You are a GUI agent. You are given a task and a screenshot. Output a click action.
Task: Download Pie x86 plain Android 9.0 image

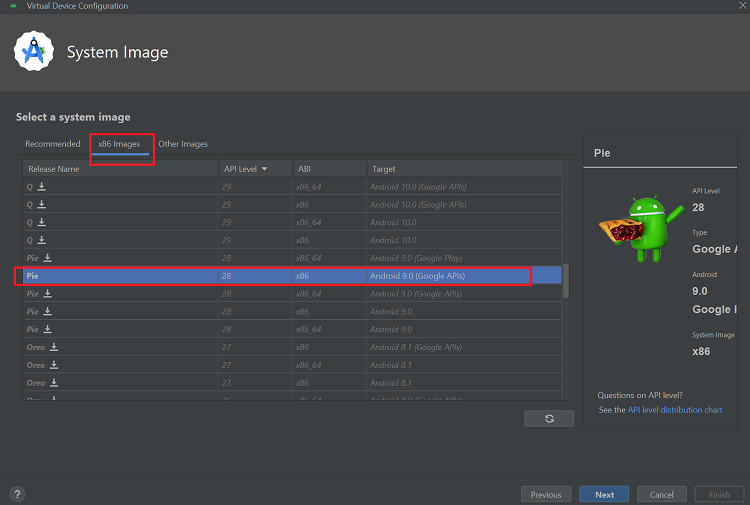point(47,311)
